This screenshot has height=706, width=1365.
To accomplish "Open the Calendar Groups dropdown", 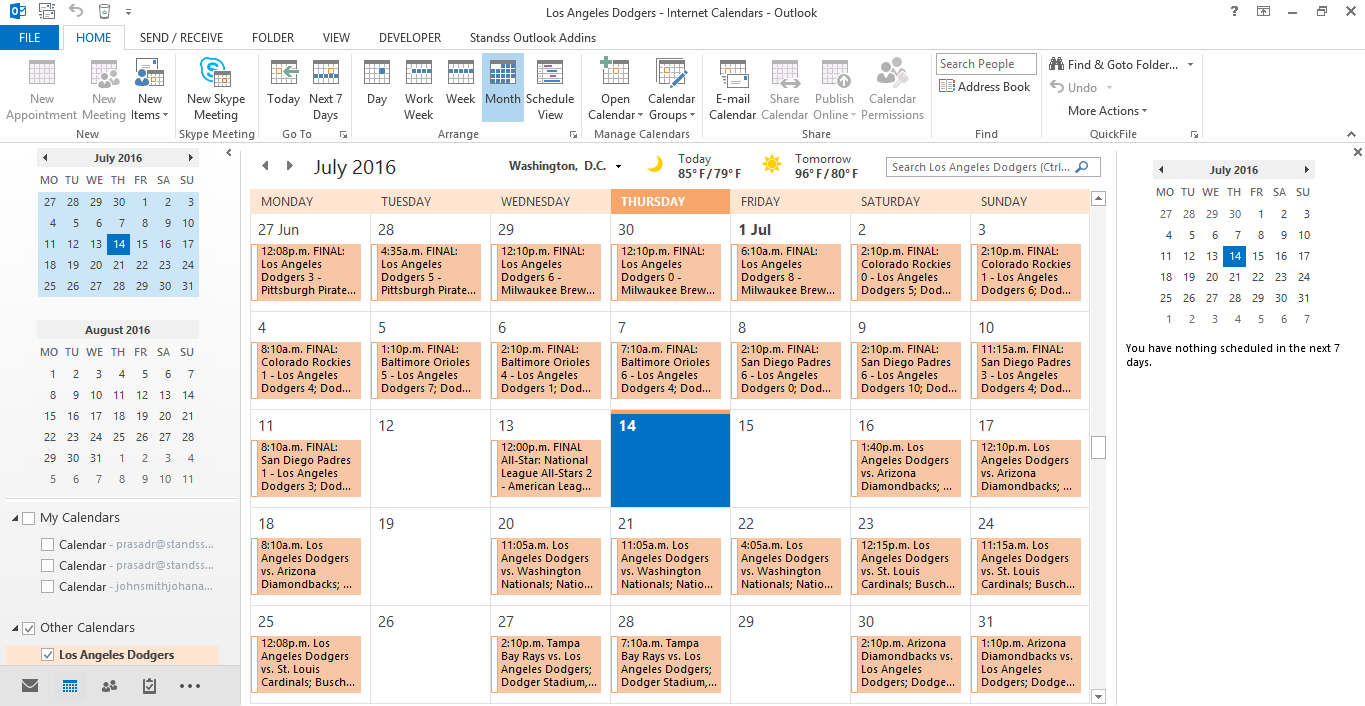I will (672, 90).
